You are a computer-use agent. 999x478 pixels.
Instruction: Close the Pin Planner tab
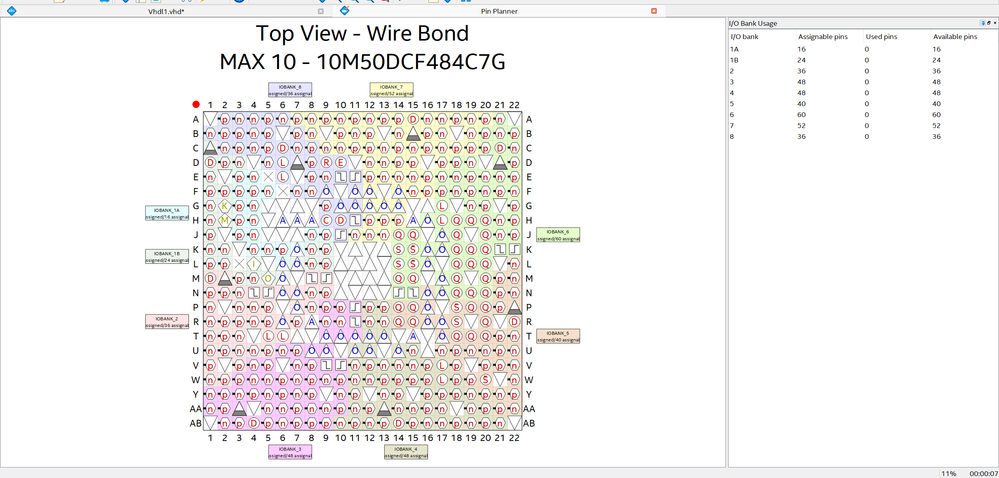[654, 11]
